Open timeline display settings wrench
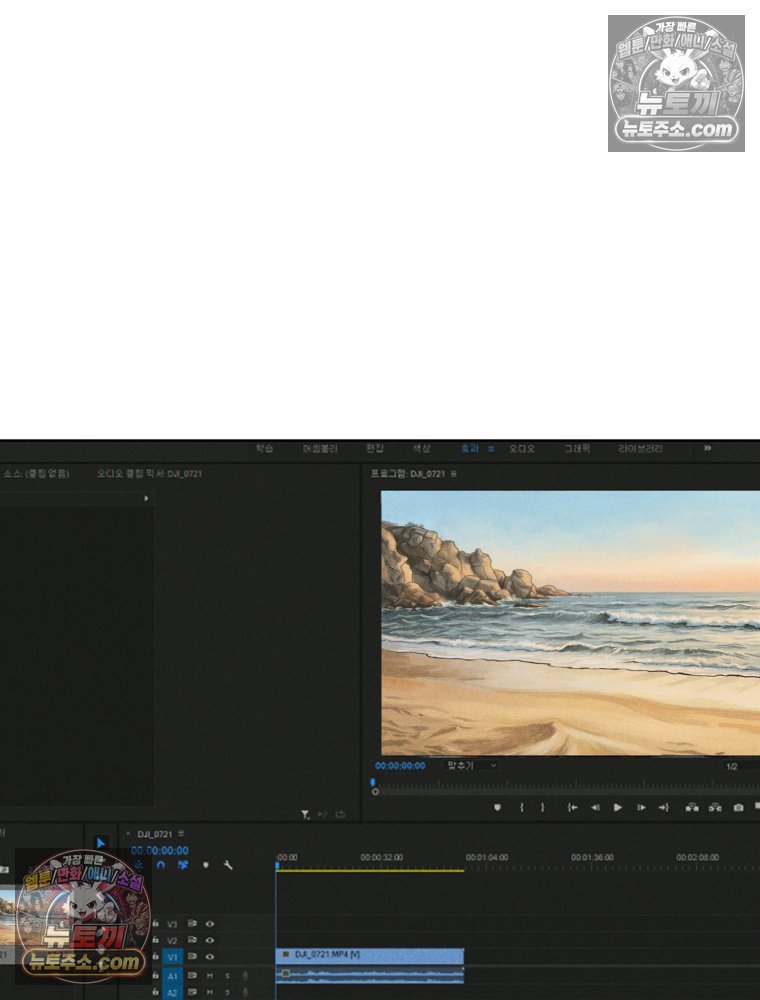The width and height of the screenshot is (760, 1000). click(x=228, y=865)
